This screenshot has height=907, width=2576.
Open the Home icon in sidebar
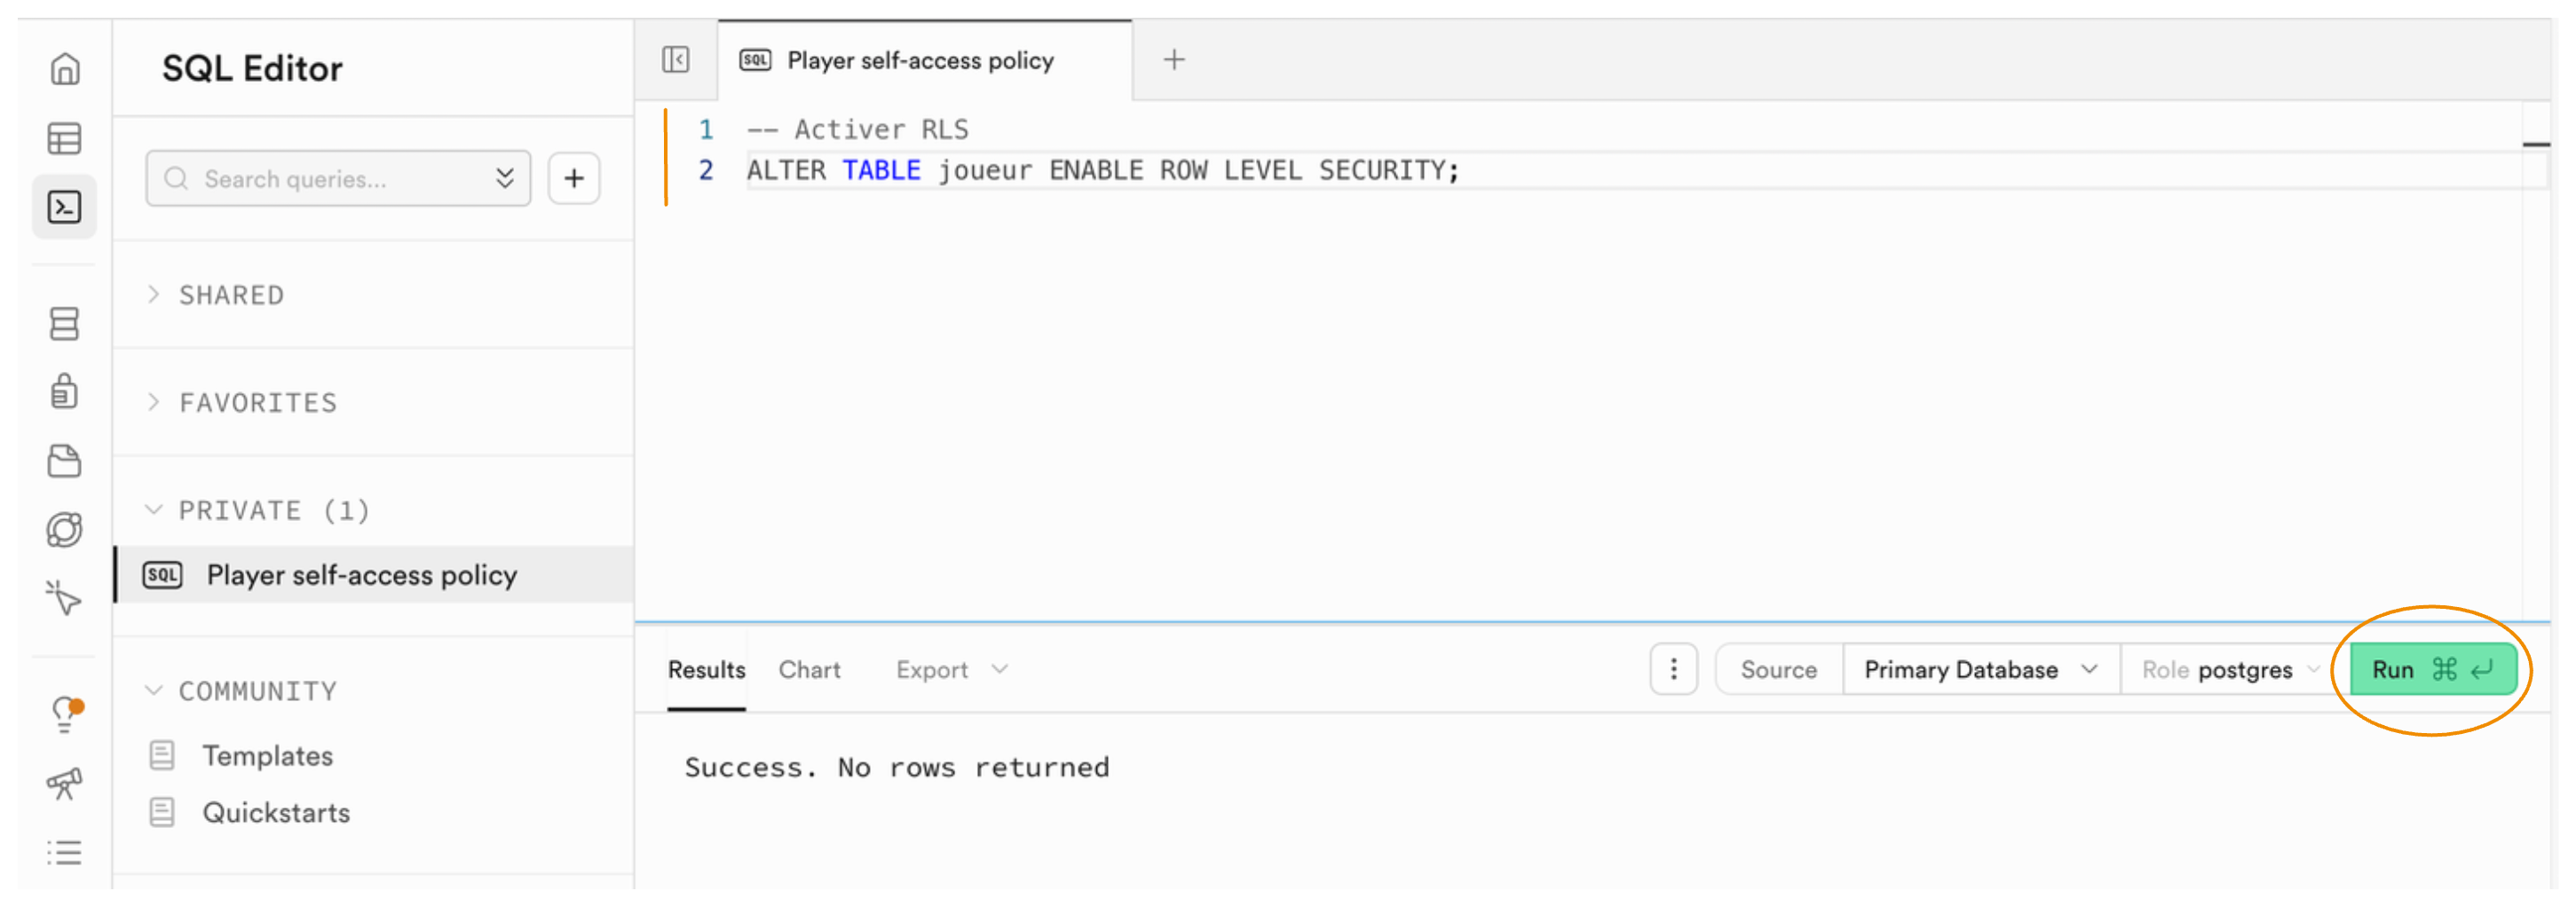click(x=65, y=69)
